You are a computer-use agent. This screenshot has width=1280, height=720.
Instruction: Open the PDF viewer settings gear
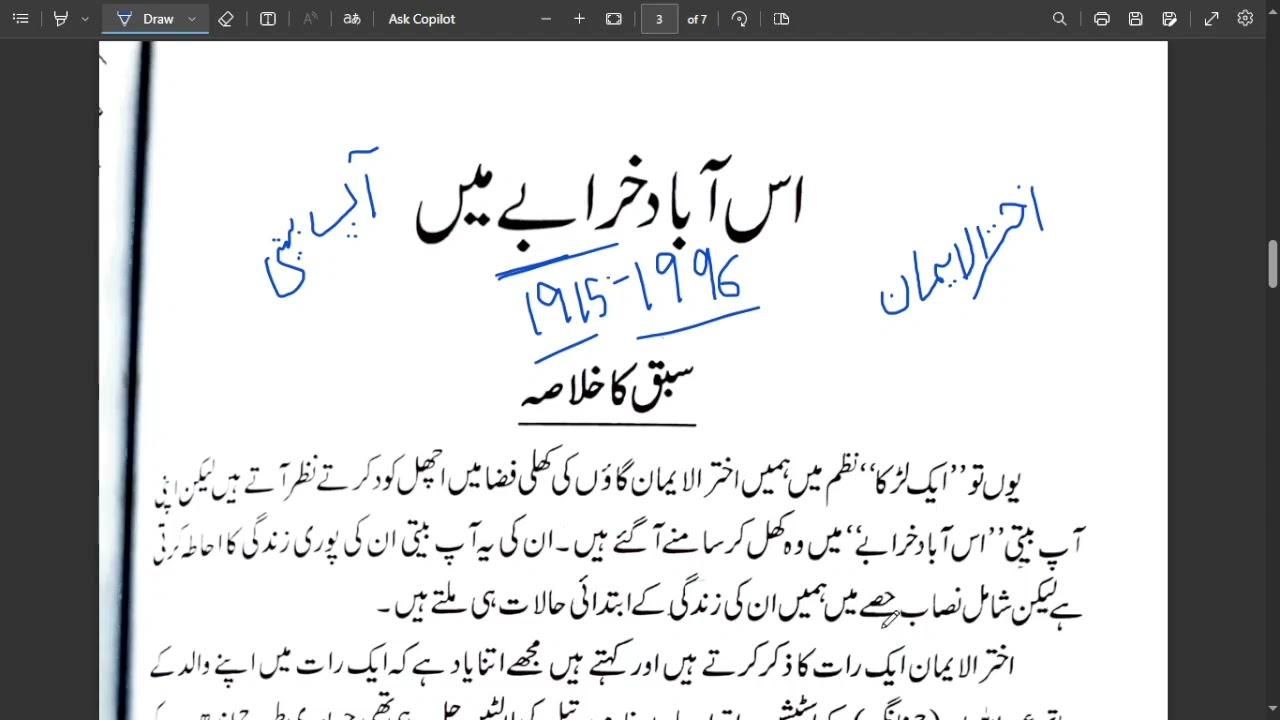[x=1245, y=19]
